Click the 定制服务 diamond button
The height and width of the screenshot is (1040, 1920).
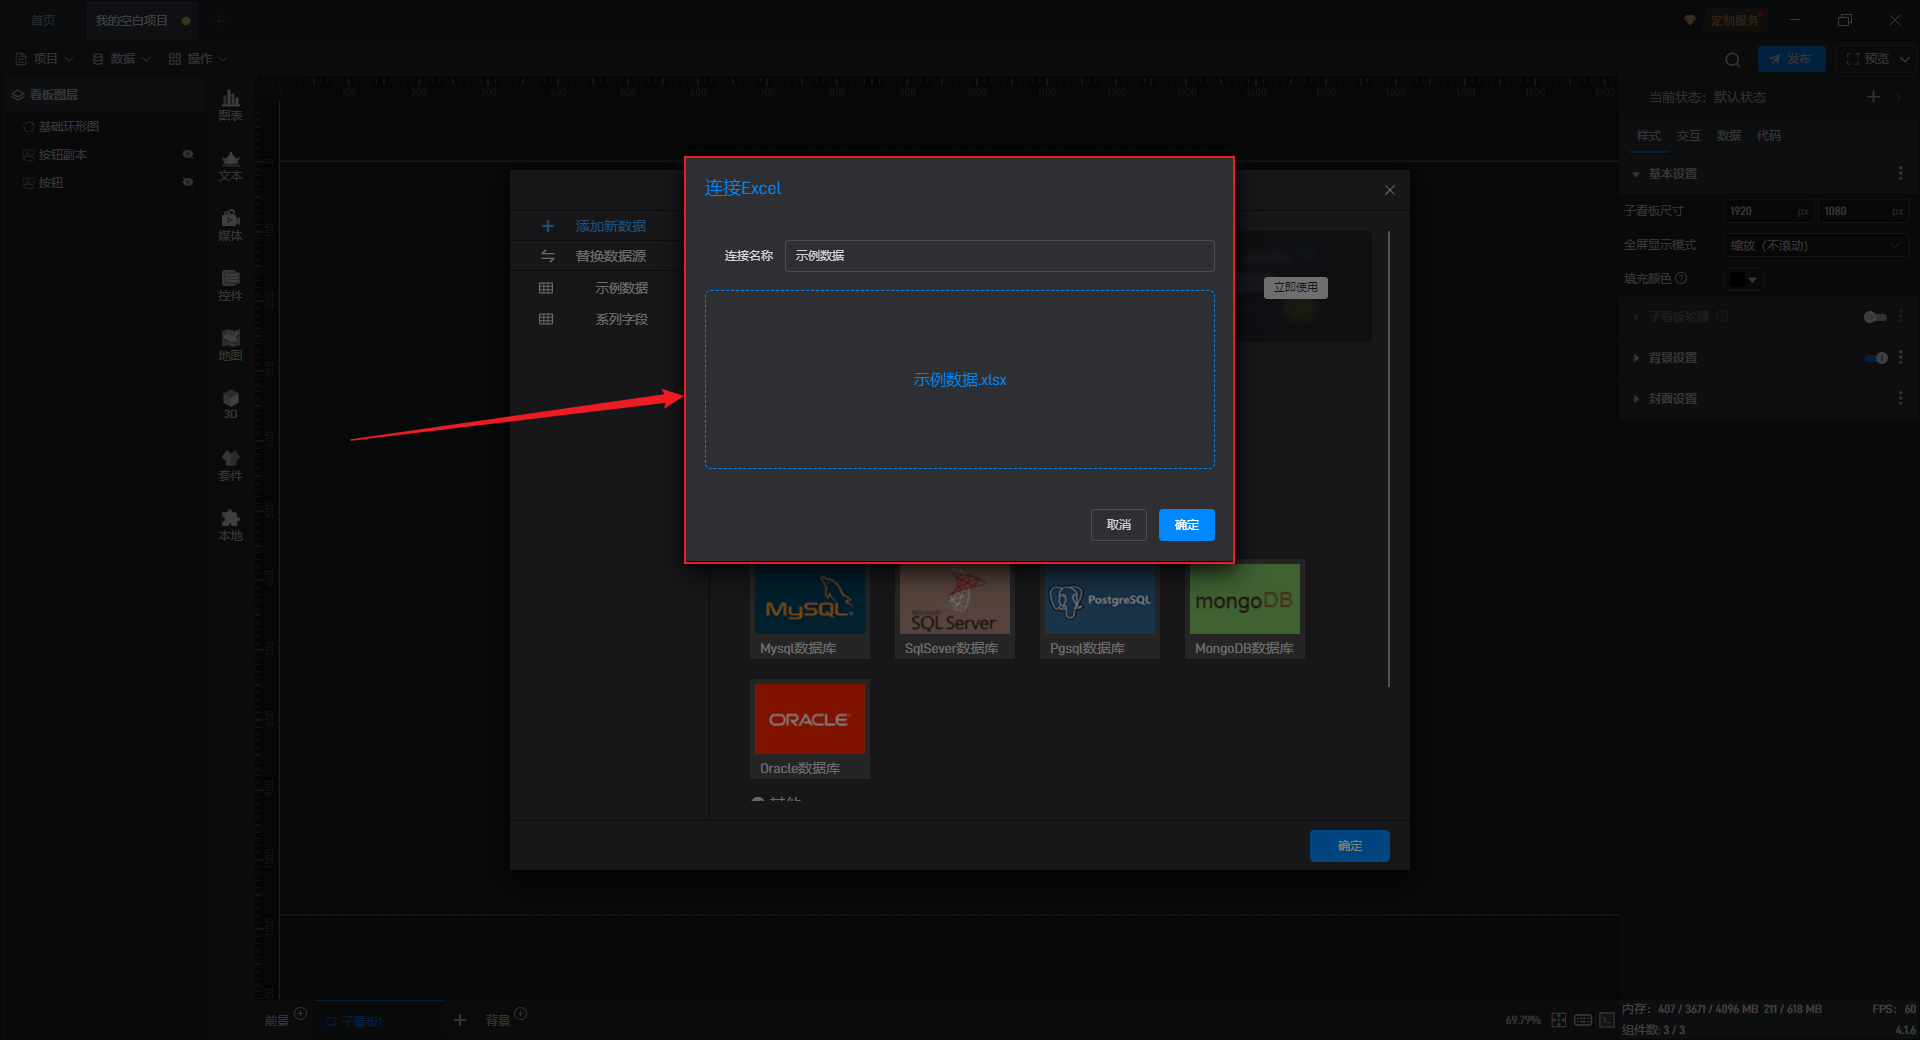[1725, 20]
